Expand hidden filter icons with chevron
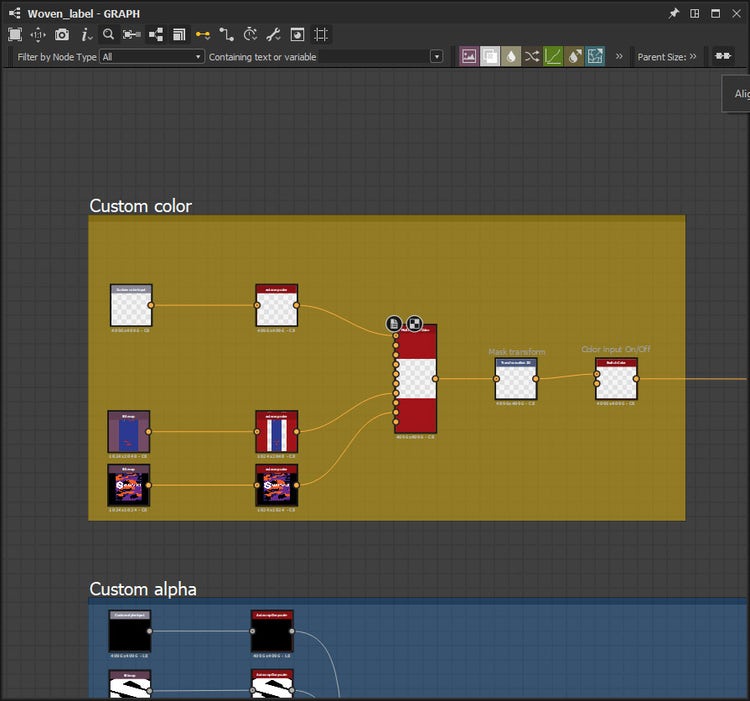Screen dimensions: 750x701 619,57
